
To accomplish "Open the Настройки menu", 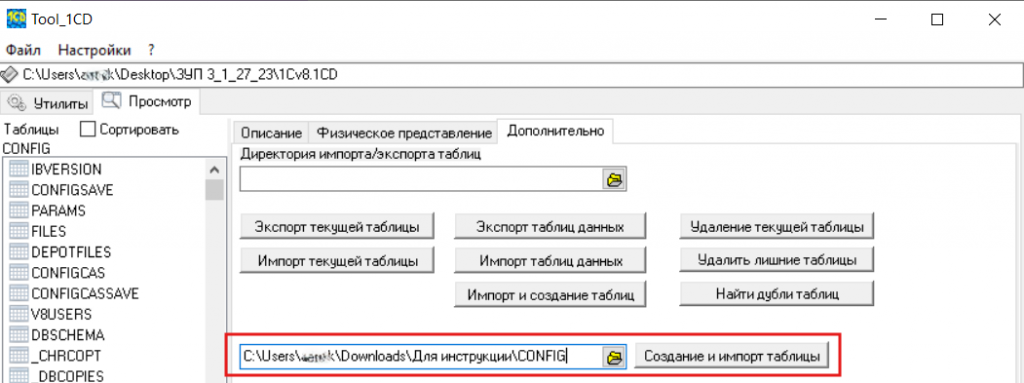I will [94, 50].
